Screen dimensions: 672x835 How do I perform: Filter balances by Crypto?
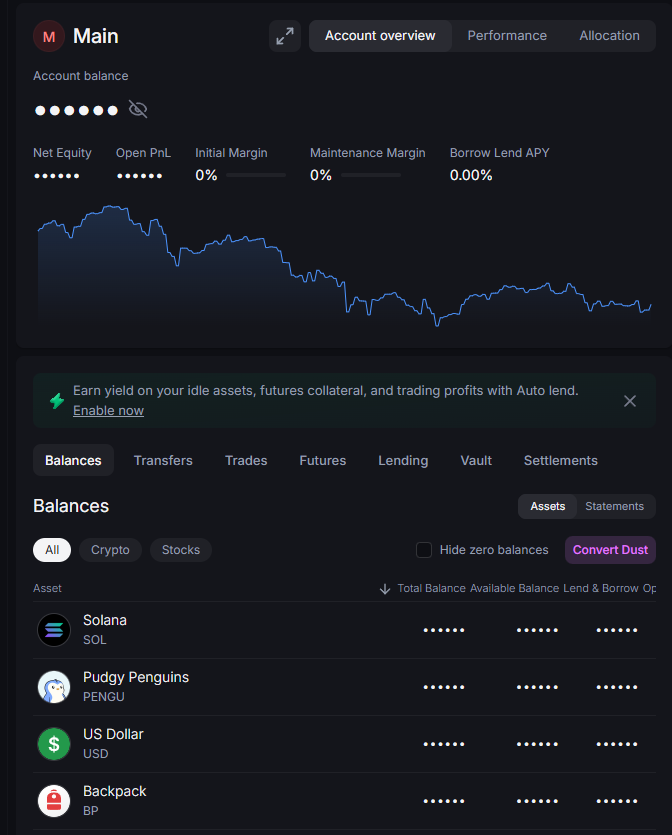110,550
